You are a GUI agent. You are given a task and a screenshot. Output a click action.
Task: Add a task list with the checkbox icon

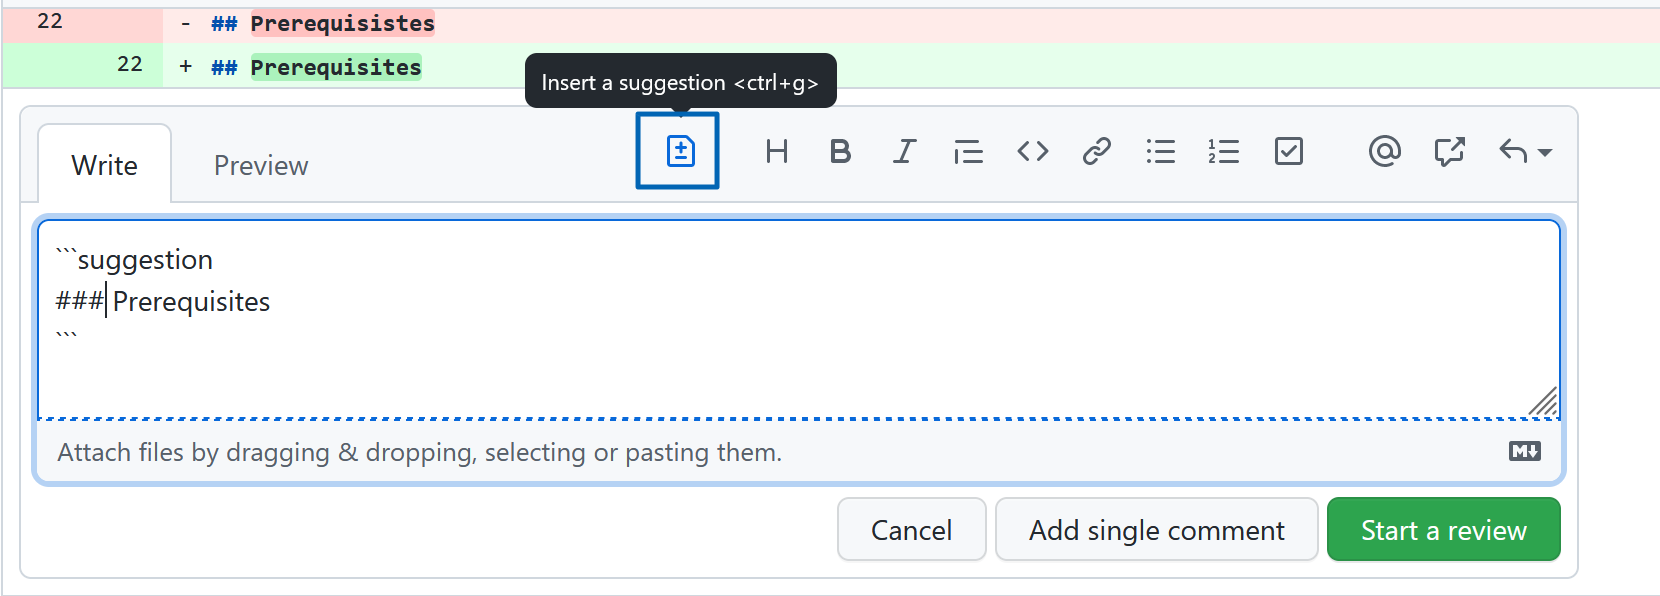point(1288,151)
